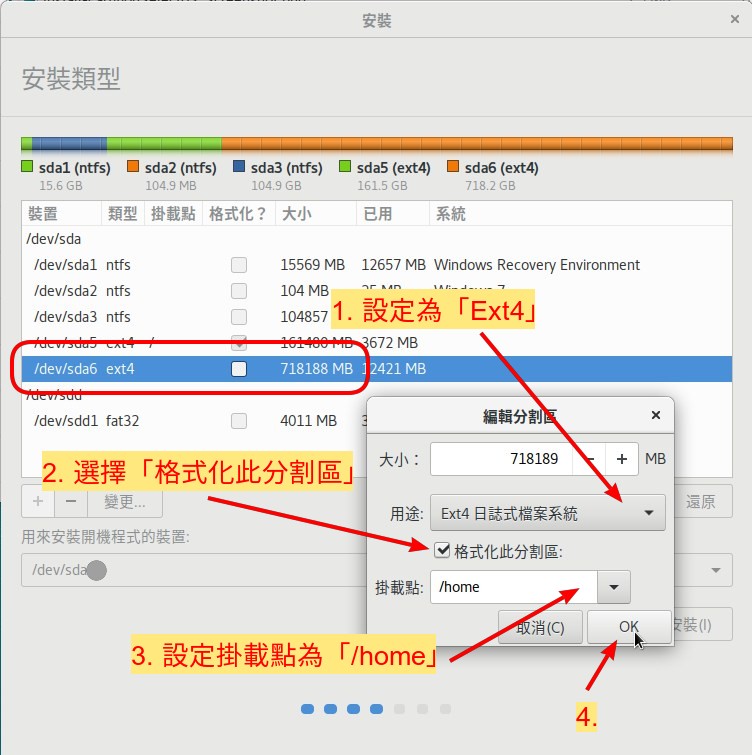Open the 用途 Ext4 filesystem dropdown
This screenshot has height=755, width=752.
pos(548,514)
